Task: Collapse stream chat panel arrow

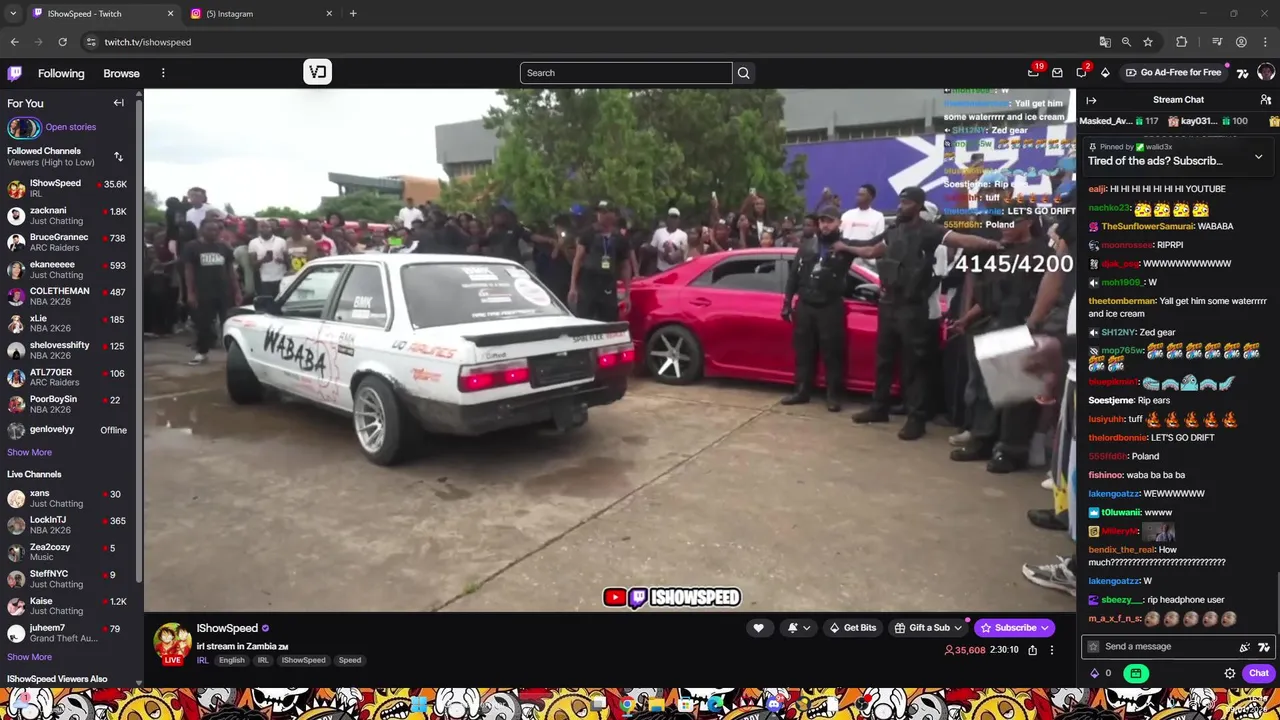Action: click(x=1091, y=100)
